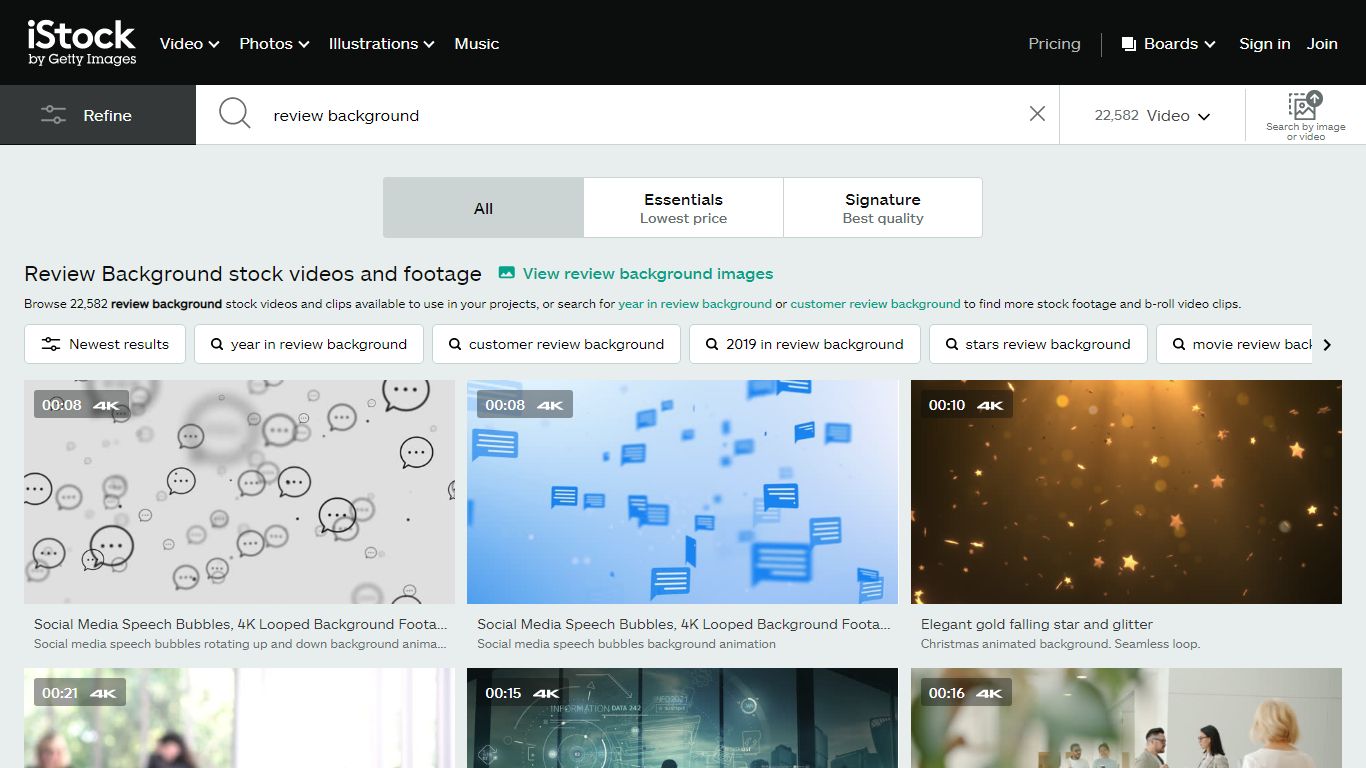Viewport: 1366px width, 768px height.
Task: Open the 00:21 4K video thumbnail
Action: pyautogui.click(x=239, y=718)
